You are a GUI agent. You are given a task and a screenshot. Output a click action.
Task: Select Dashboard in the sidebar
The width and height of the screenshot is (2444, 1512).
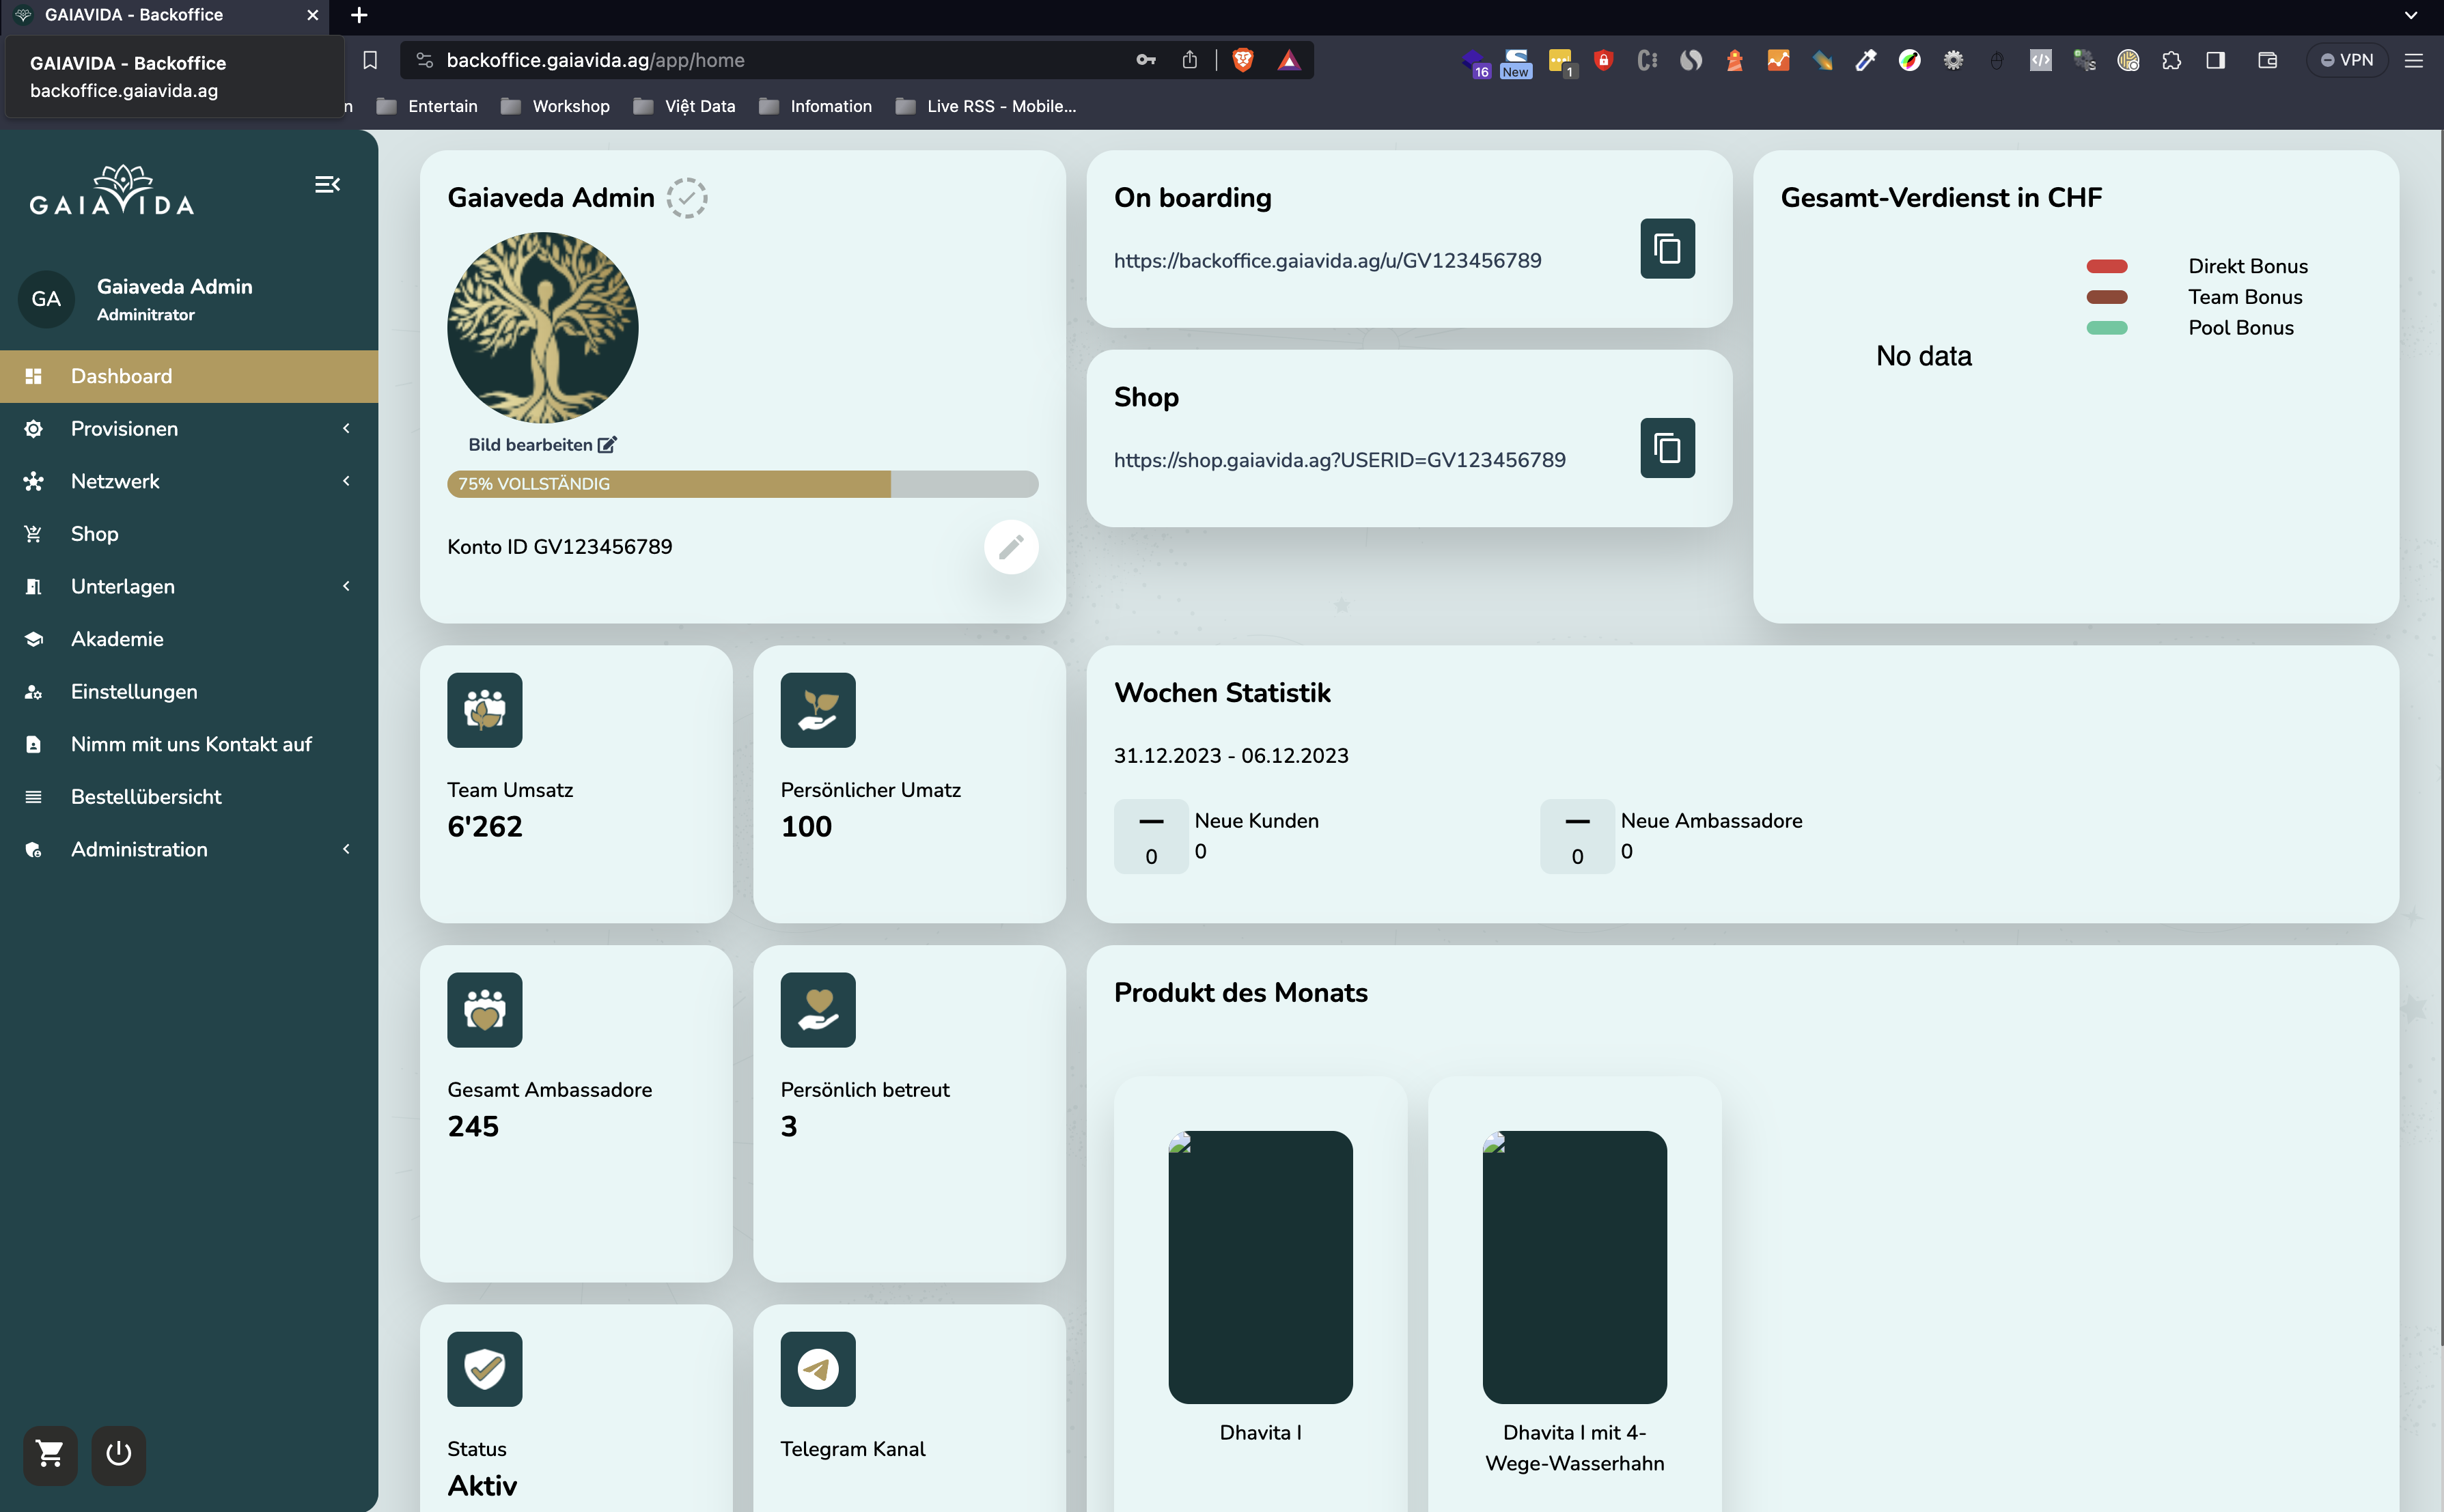tap(121, 376)
